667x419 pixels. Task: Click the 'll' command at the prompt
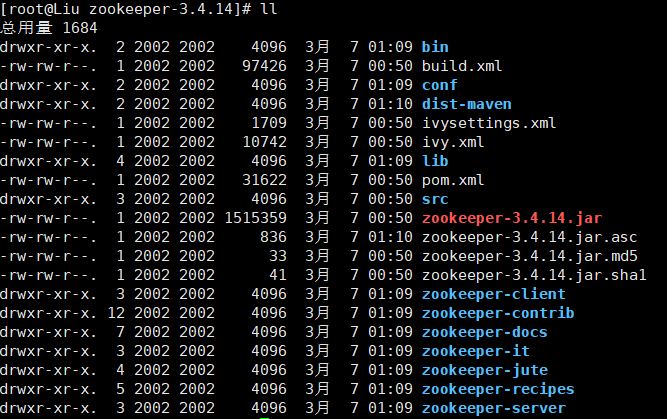(x=269, y=9)
